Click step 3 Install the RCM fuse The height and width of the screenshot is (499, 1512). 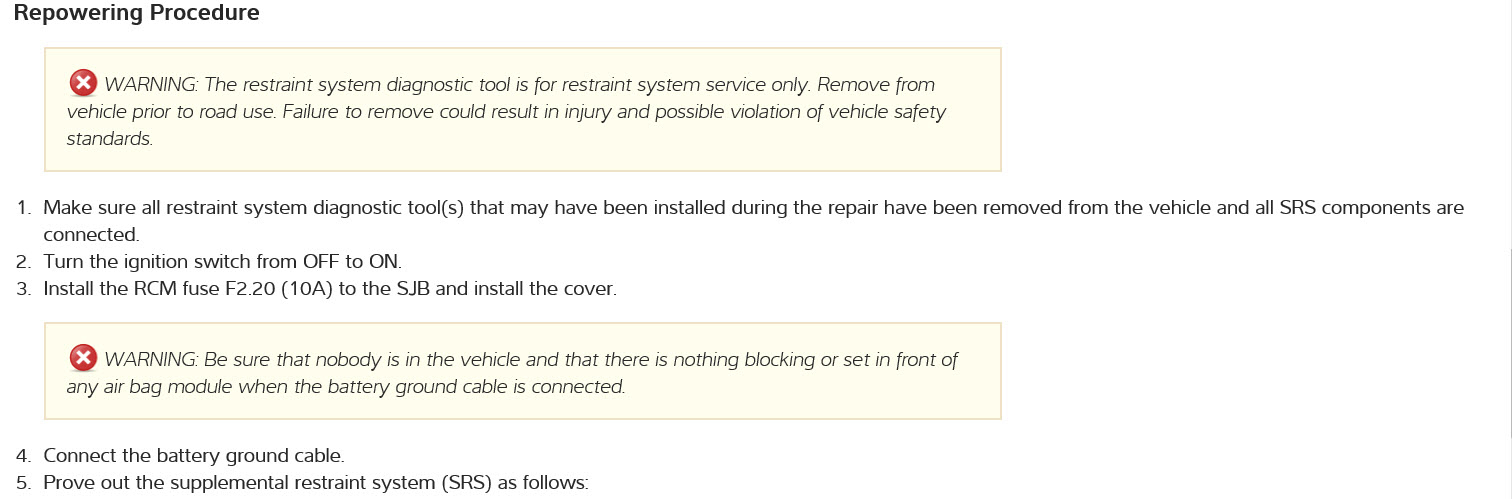(x=330, y=290)
